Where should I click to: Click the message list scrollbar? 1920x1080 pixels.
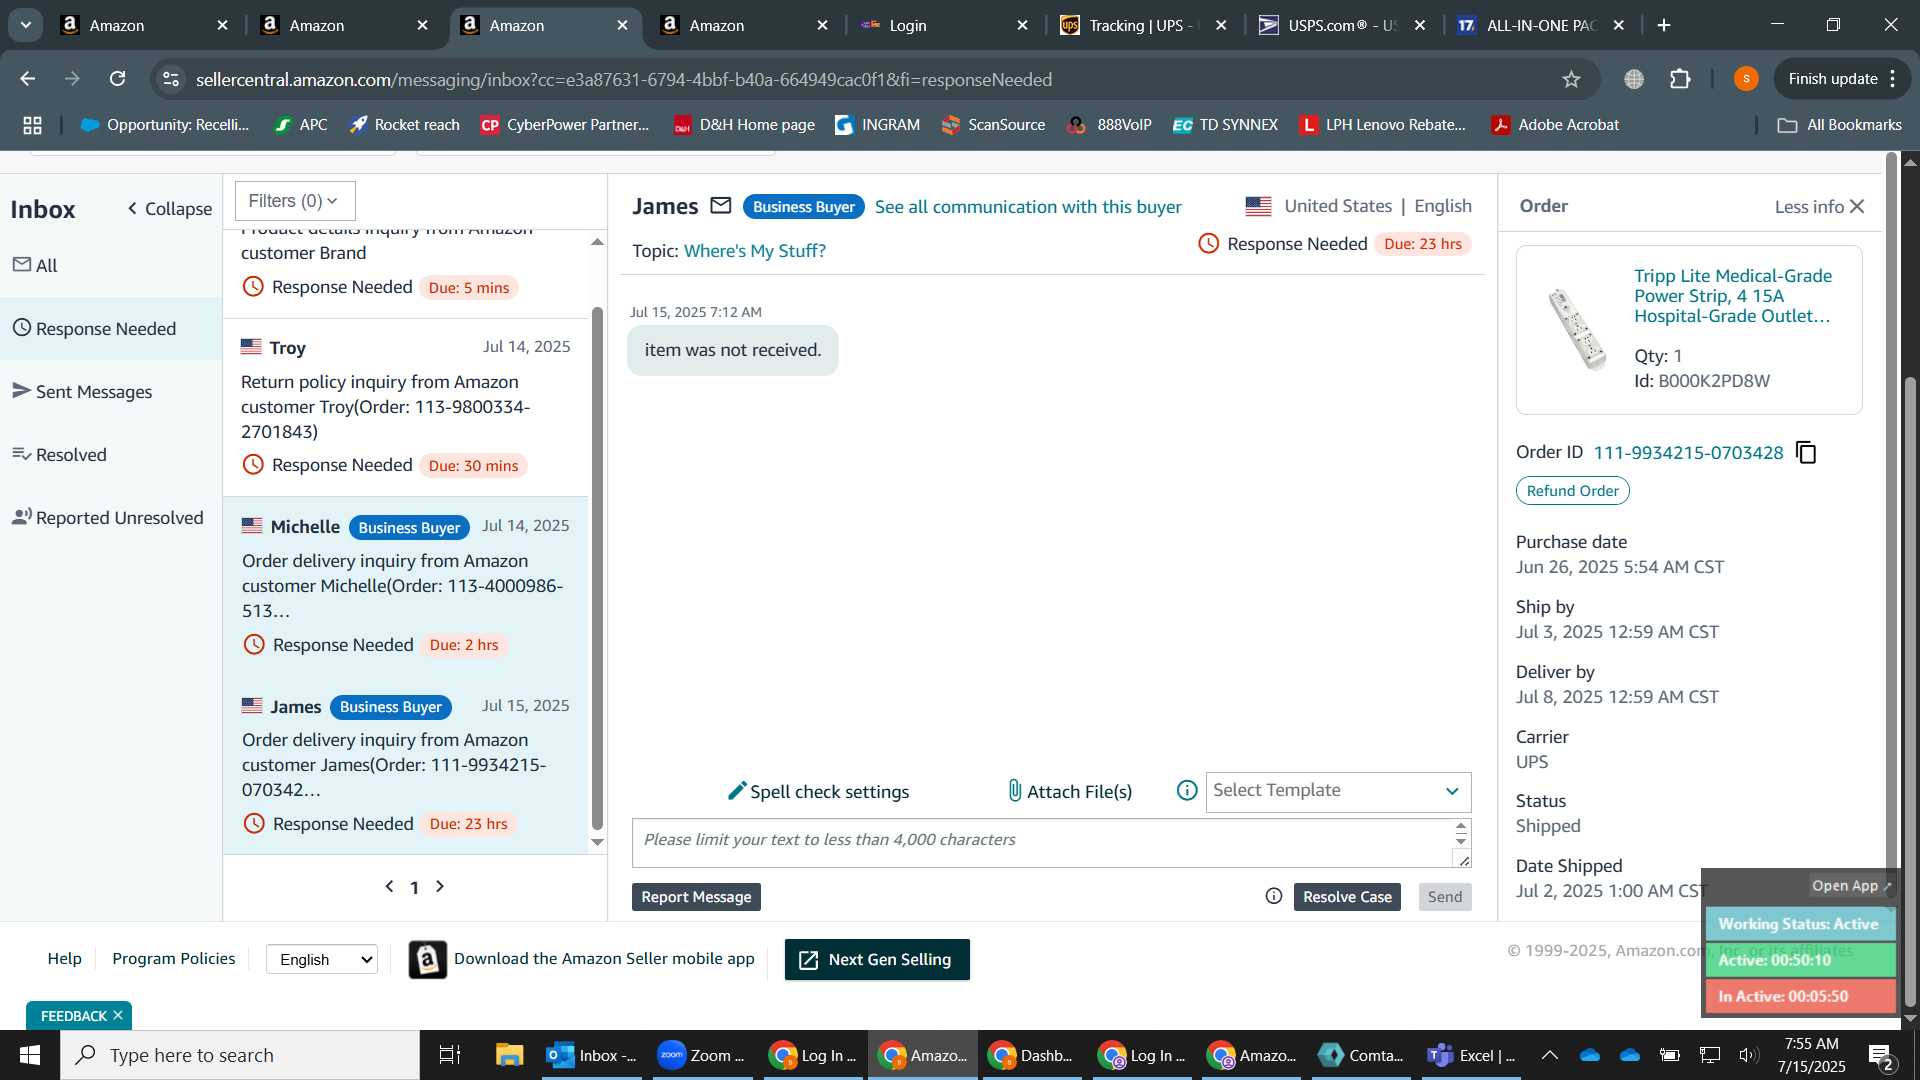tap(597, 568)
